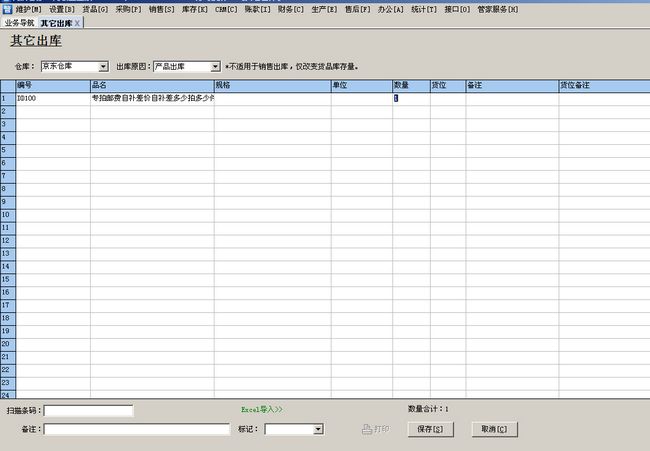This screenshot has height=451, width=650.
Task: Open the 财务 menu
Action: pos(291,8)
